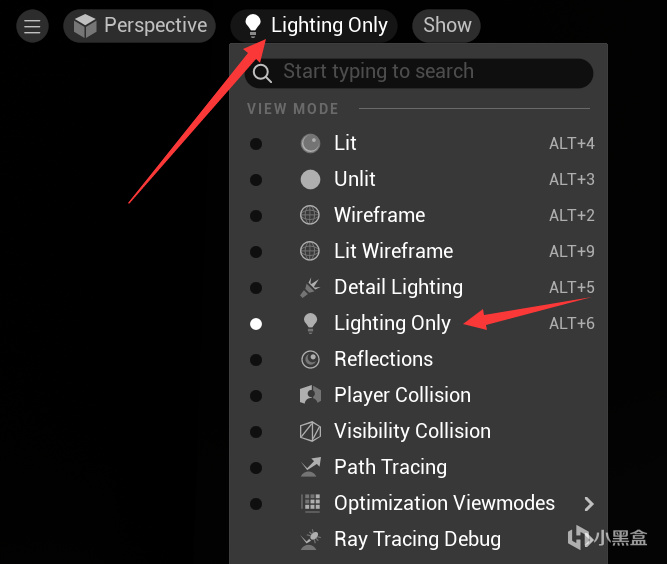
Task: Click the Reflections icon
Action: 310,359
